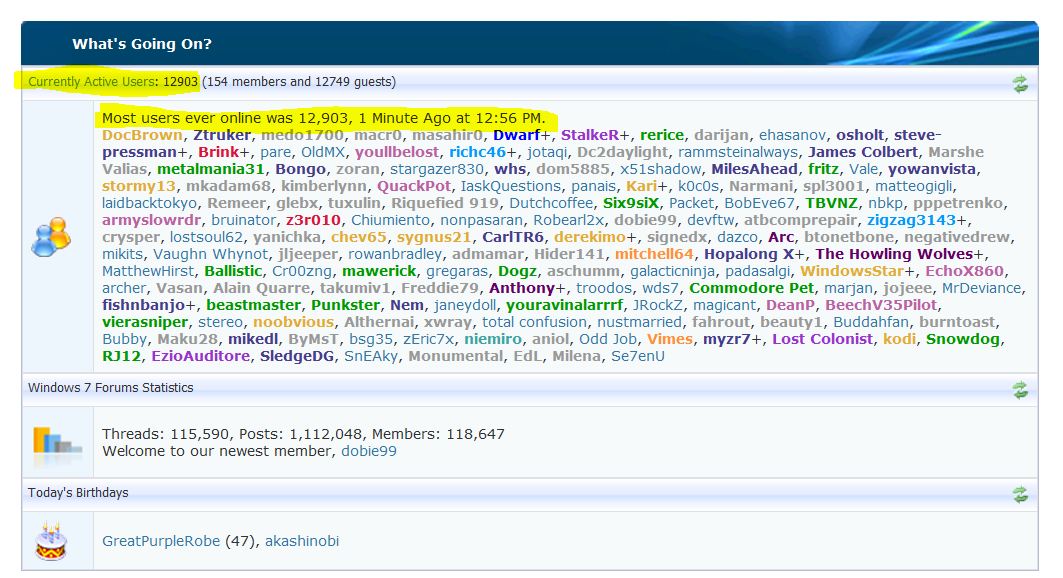Click CarlTR6 username
Image resolution: width=1063 pixels, height=578 pixels.
pyautogui.click(x=513, y=236)
